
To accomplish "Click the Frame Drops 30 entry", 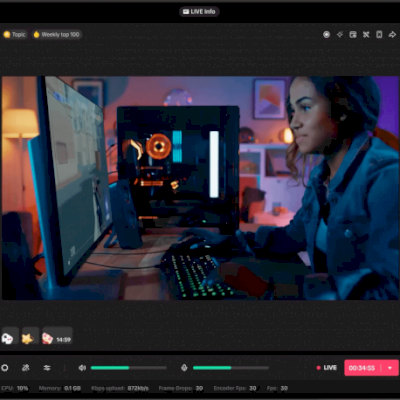I will point(181,388).
